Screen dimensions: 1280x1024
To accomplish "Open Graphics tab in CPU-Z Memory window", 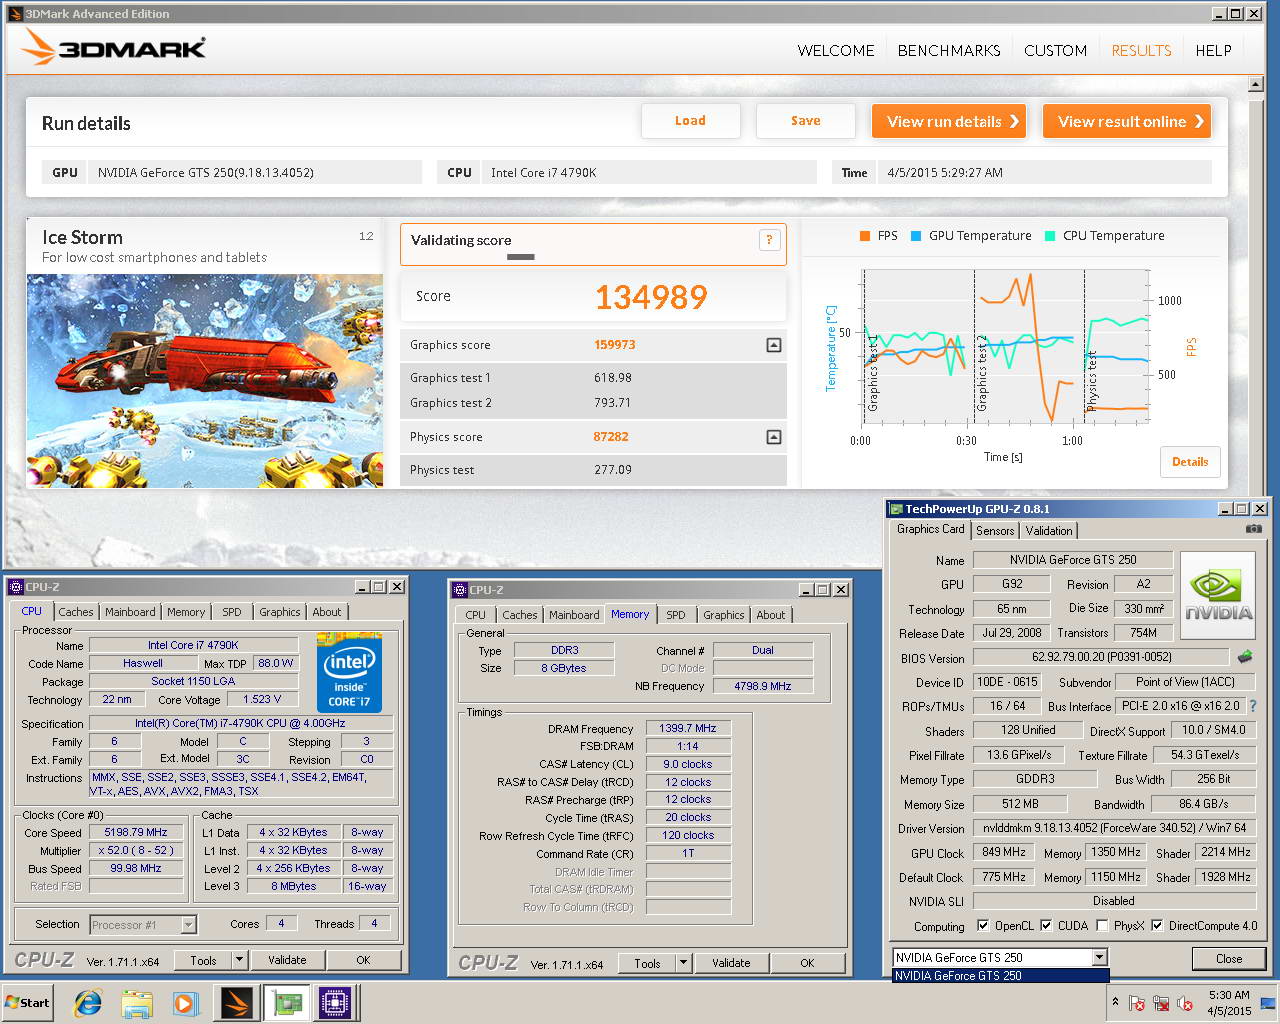I will click(723, 615).
